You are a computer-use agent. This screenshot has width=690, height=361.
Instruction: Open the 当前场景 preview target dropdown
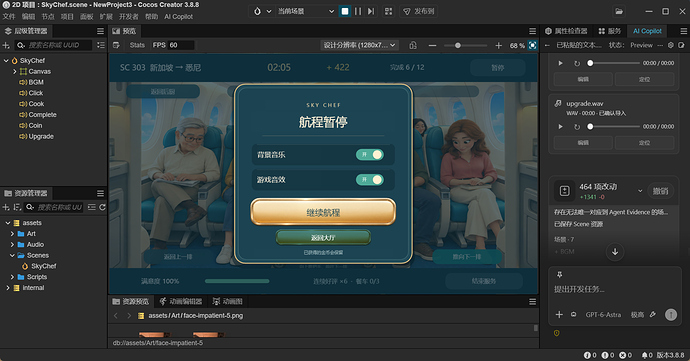click(306, 11)
